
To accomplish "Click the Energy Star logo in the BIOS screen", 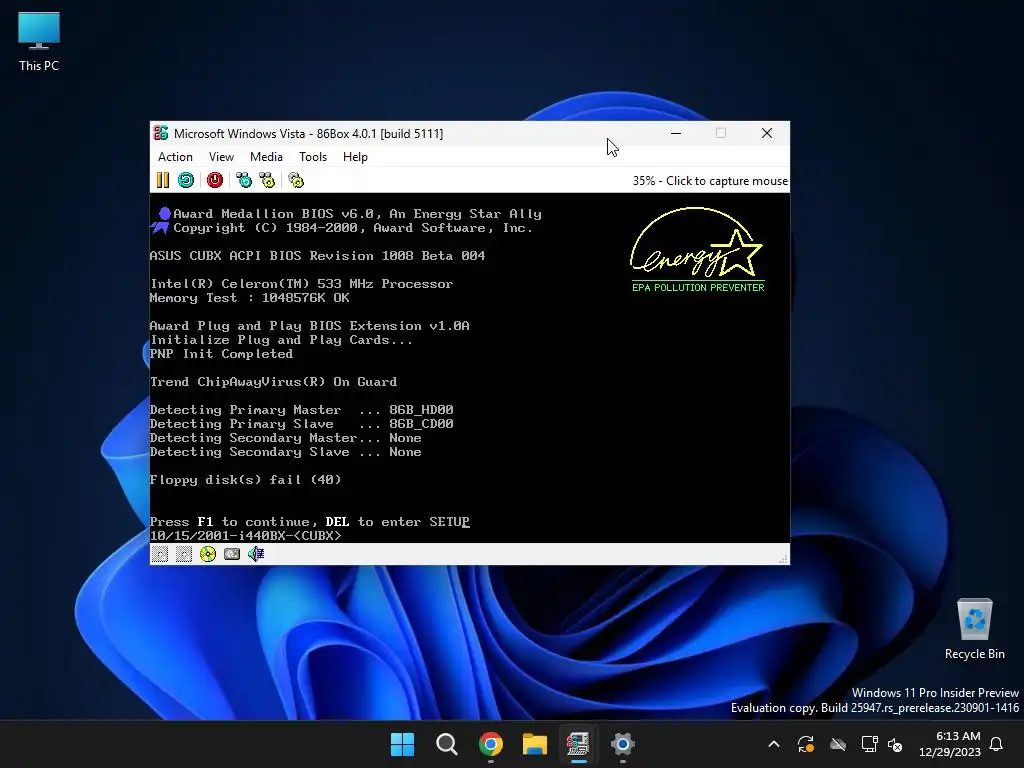I will pos(697,249).
